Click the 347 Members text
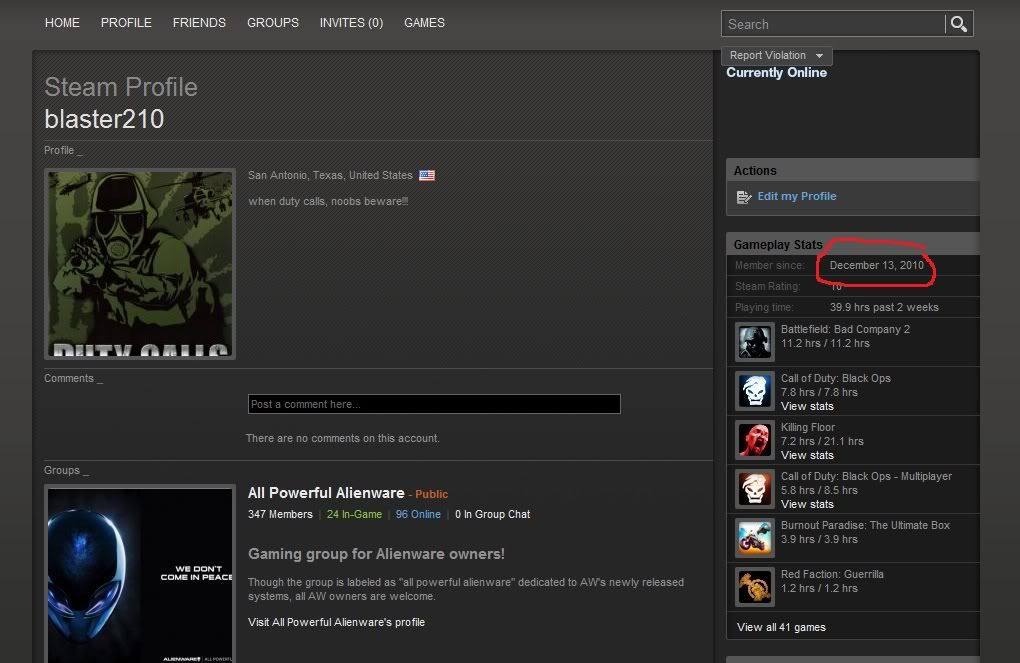 [280, 515]
